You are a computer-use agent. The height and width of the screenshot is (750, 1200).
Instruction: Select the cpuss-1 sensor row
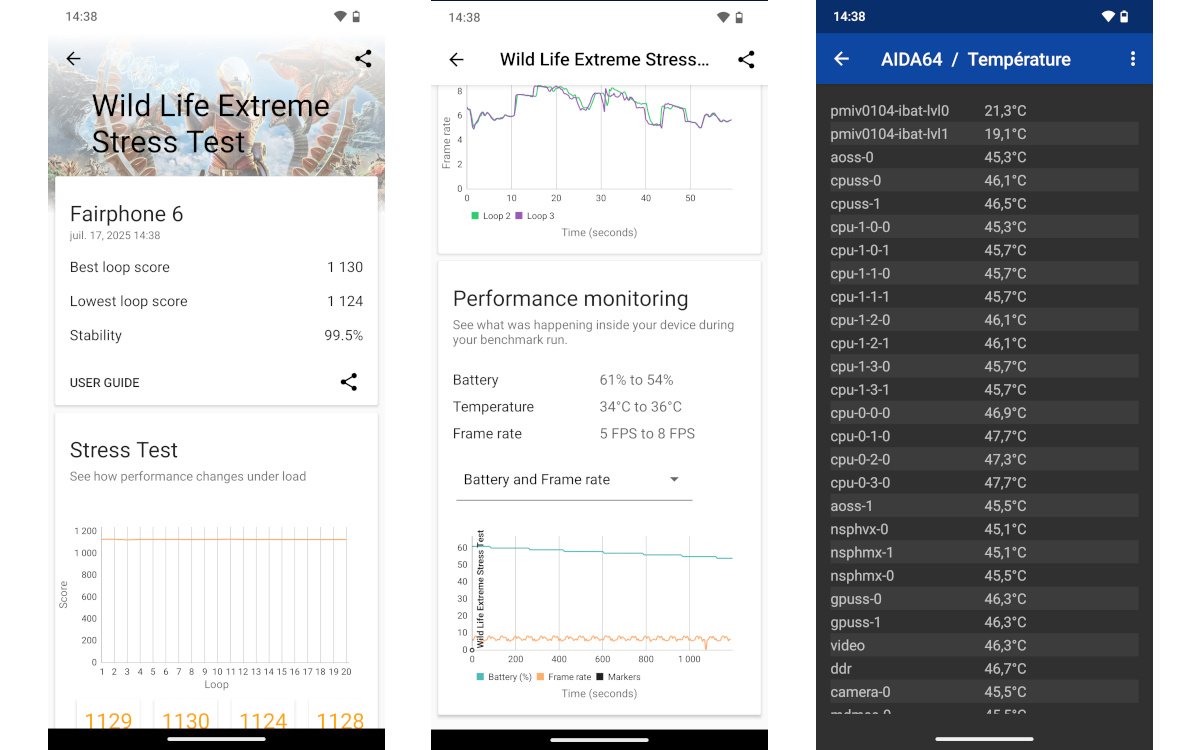point(984,204)
